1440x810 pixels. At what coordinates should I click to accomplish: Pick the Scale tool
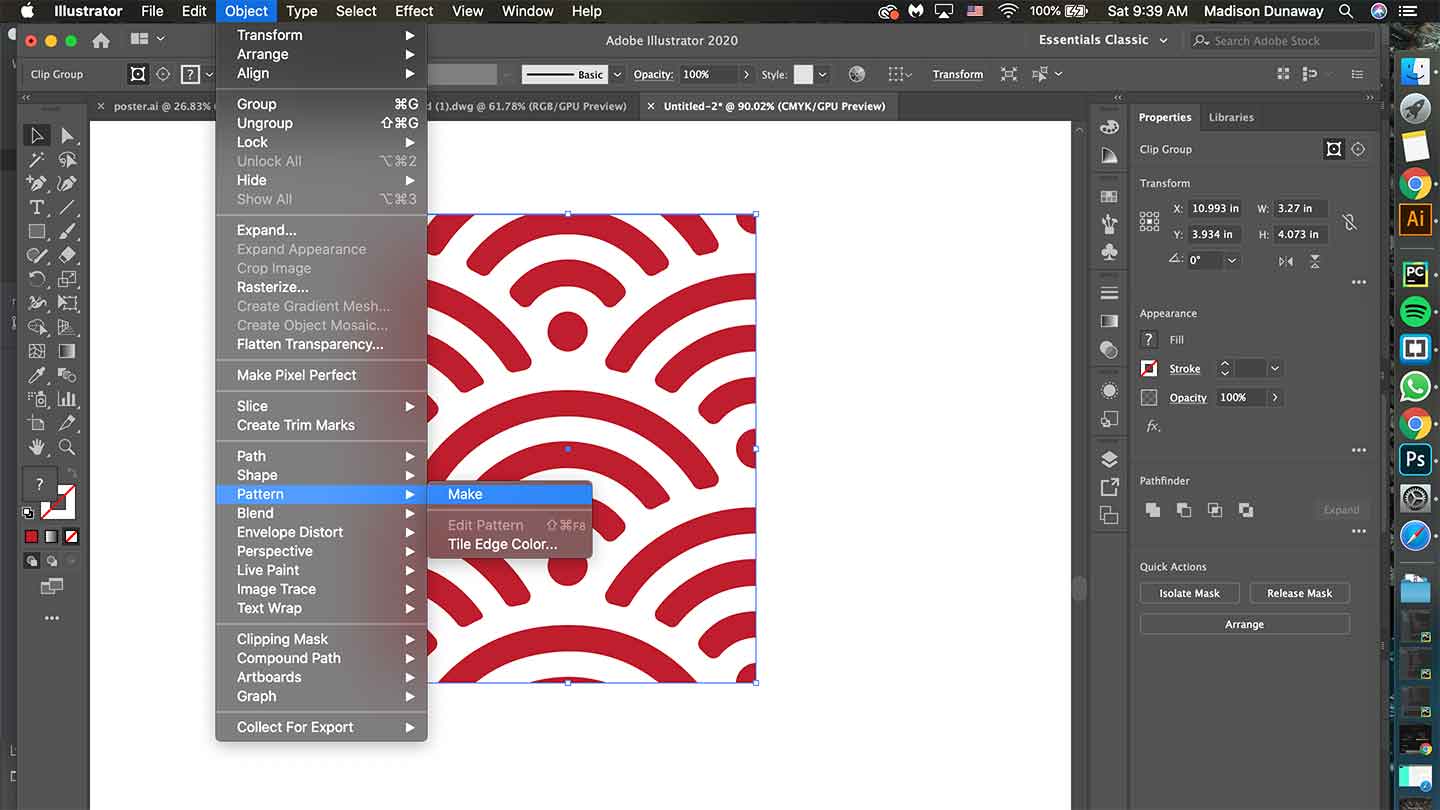[x=67, y=279]
